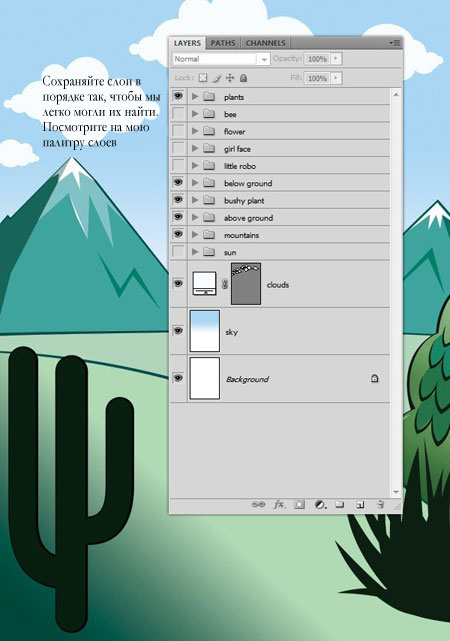The height and width of the screenshot is (641, 450).
Task: Click the Background layer lock icon
Action: (374, 378)
